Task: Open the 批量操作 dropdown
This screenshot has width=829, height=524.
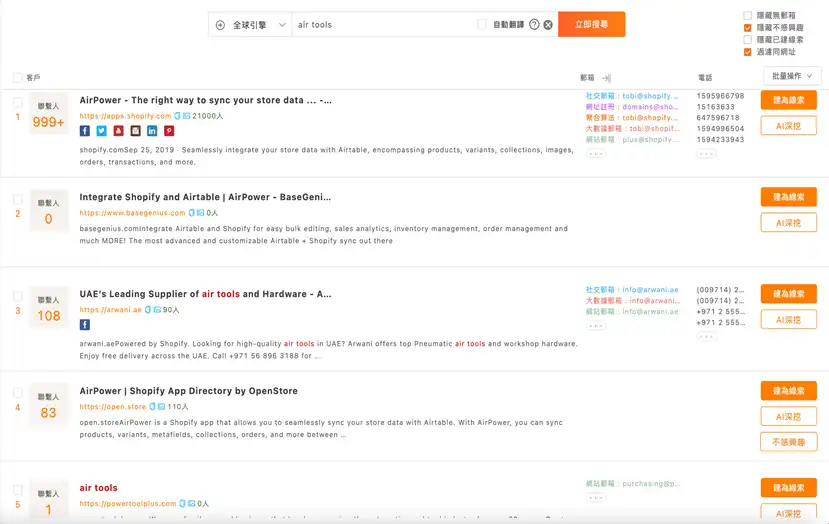Action: 792,76
